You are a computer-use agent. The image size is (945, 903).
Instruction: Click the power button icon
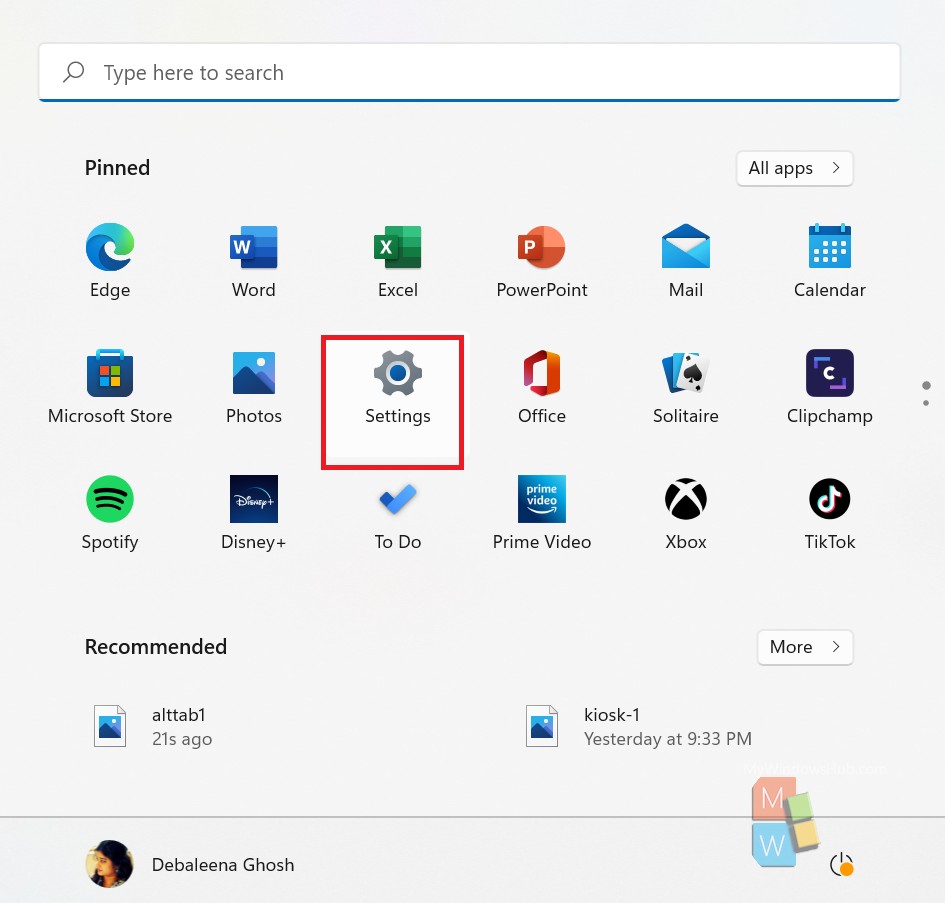841,864
